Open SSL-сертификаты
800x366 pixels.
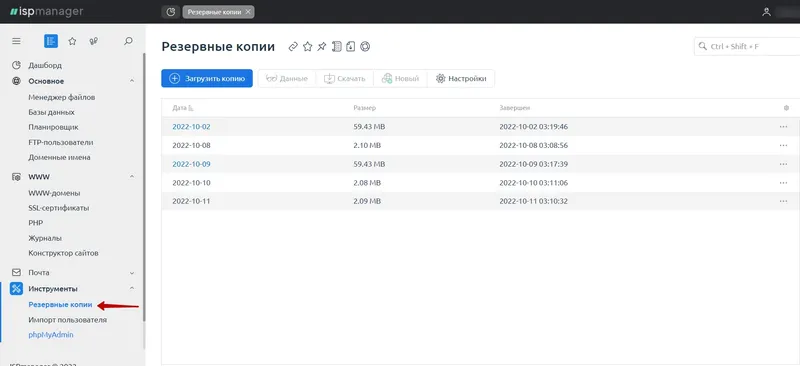pyautogui.click(x=59, y=208)
